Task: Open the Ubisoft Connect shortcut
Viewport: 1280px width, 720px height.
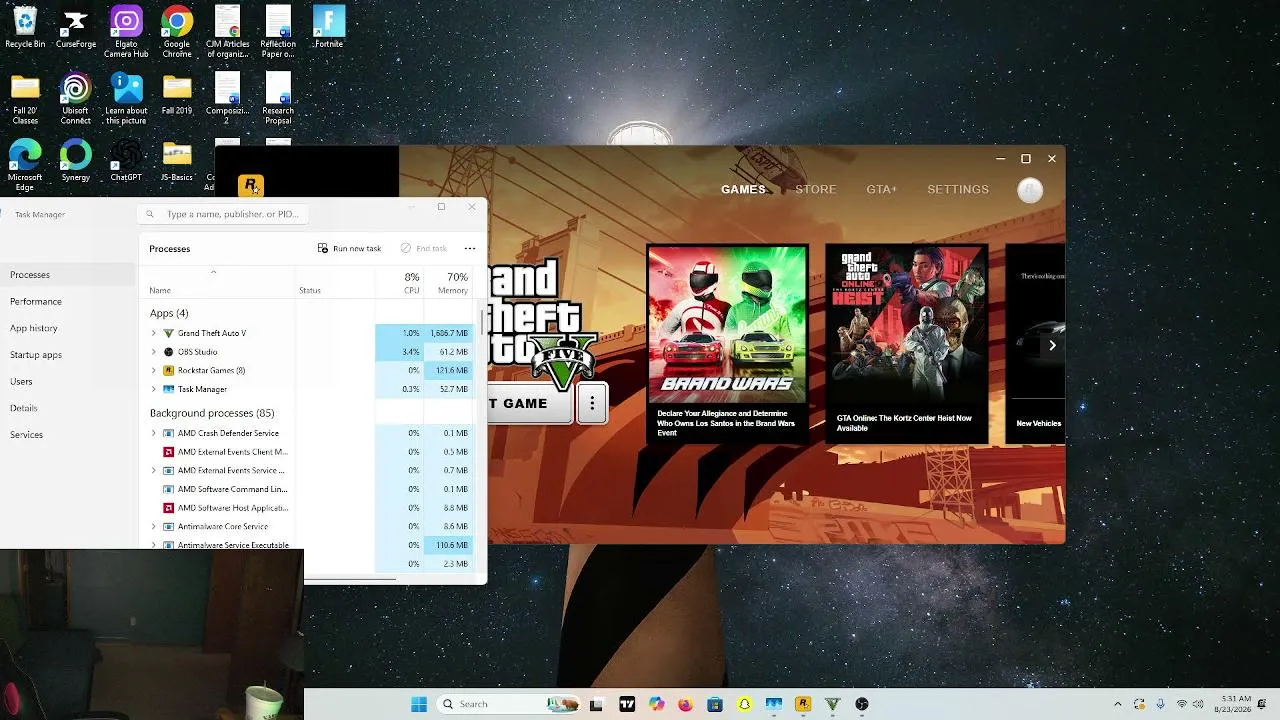Action: pos(76,99)
